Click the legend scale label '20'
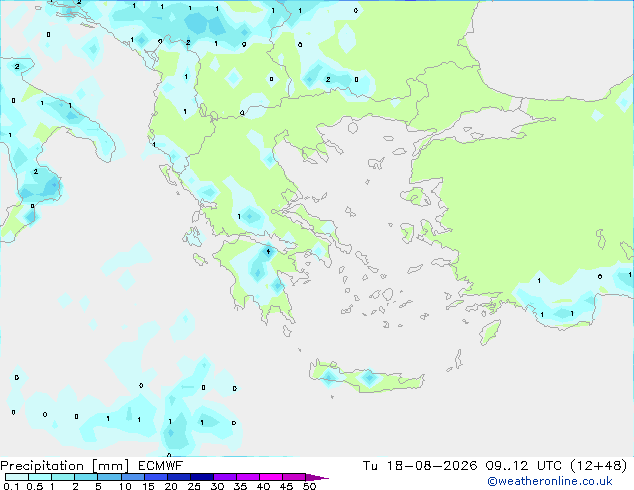Image resolution: width=634 pixels, height=490 pixels. [x=171, y=486]
